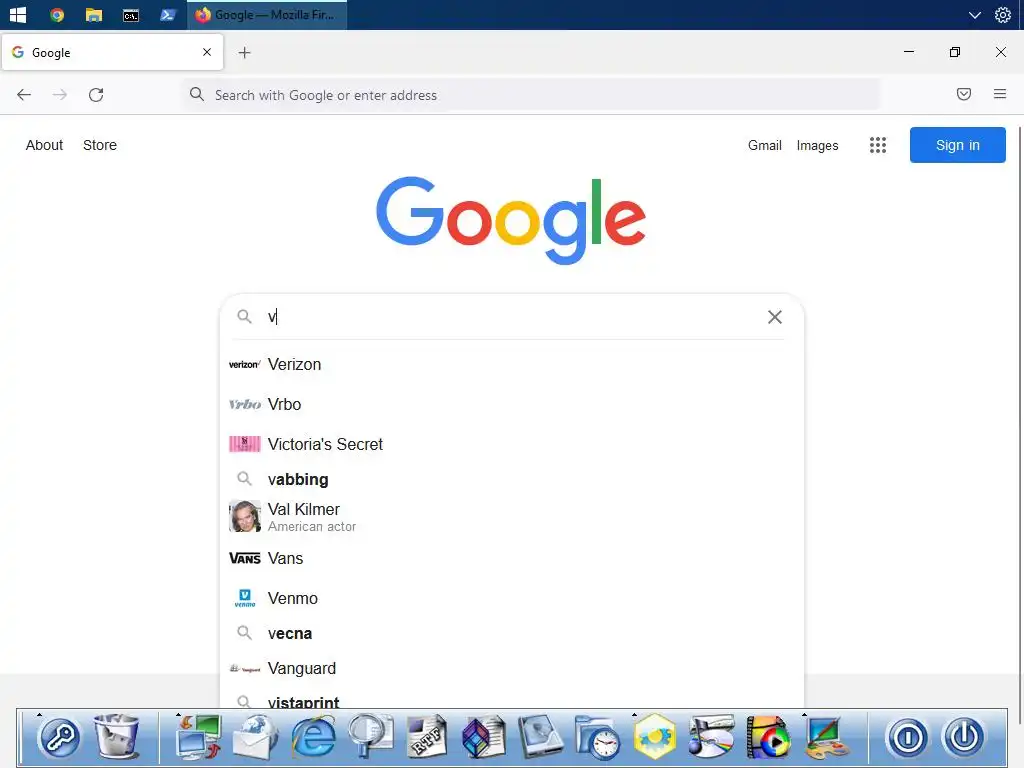Viewport: 1024px width, 768px height.
Task: Close the Google tab
Action: (x=207, y=52)
